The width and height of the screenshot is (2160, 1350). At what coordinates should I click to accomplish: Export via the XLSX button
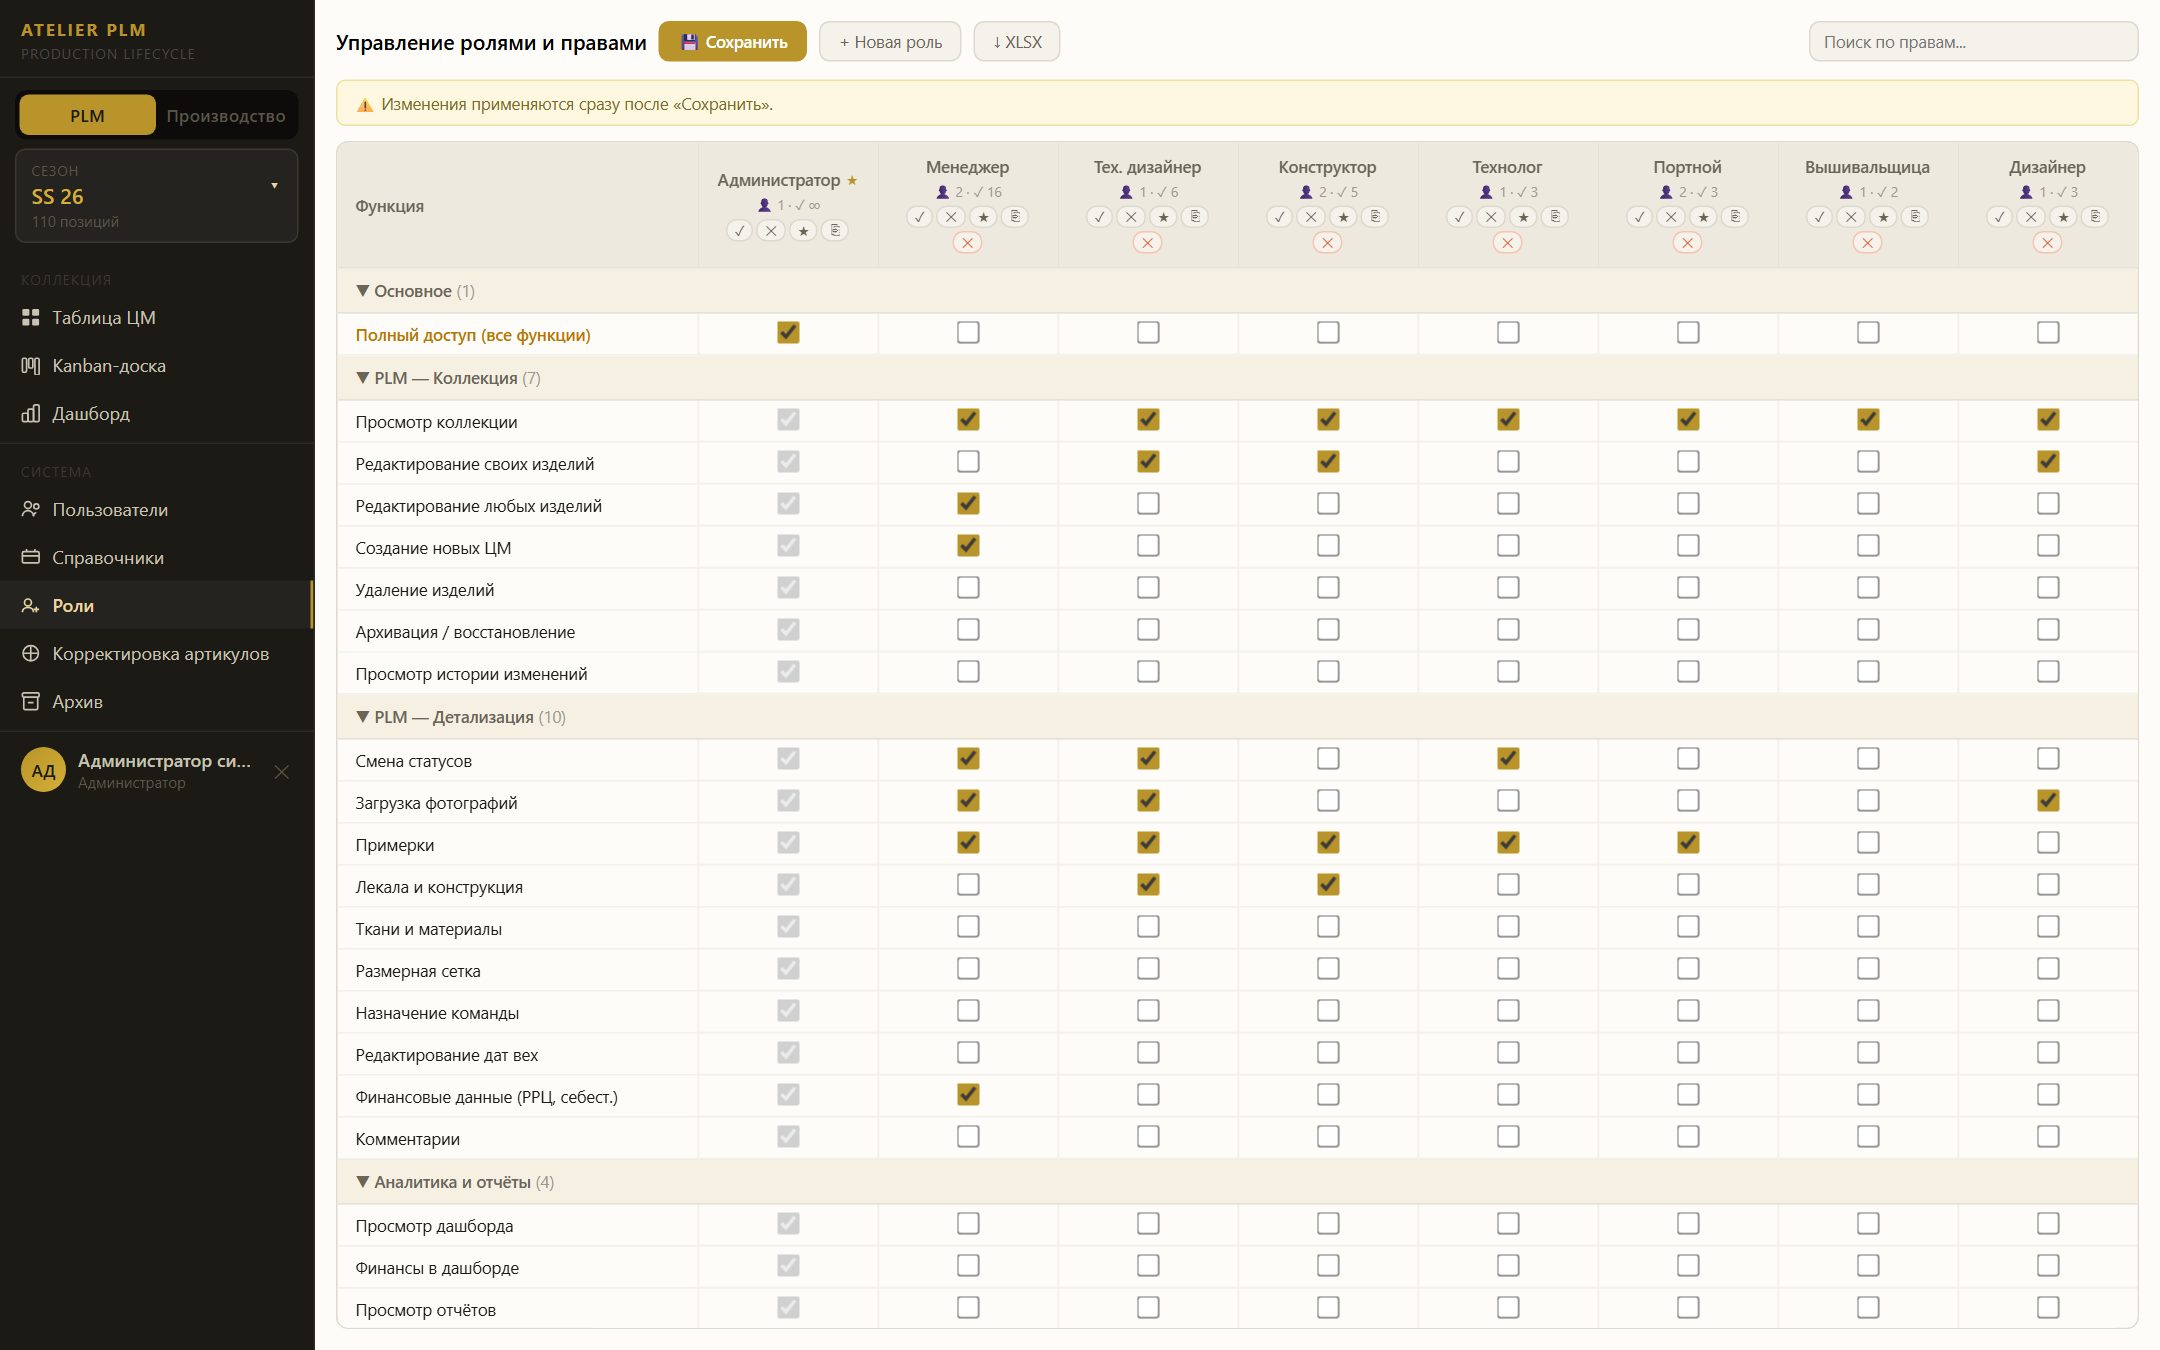(x=1017, y=42)
